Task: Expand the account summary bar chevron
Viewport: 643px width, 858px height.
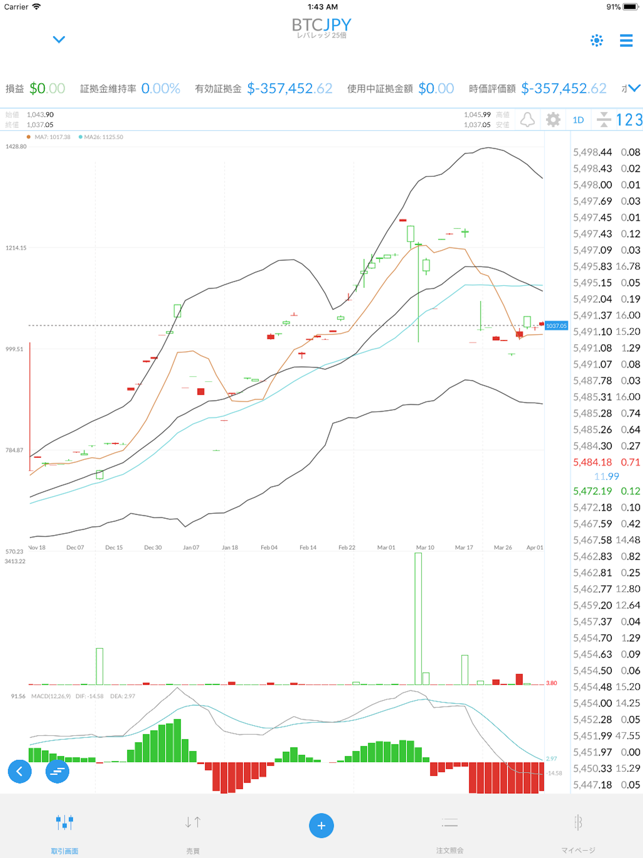Action: click(x=632, y=88)
